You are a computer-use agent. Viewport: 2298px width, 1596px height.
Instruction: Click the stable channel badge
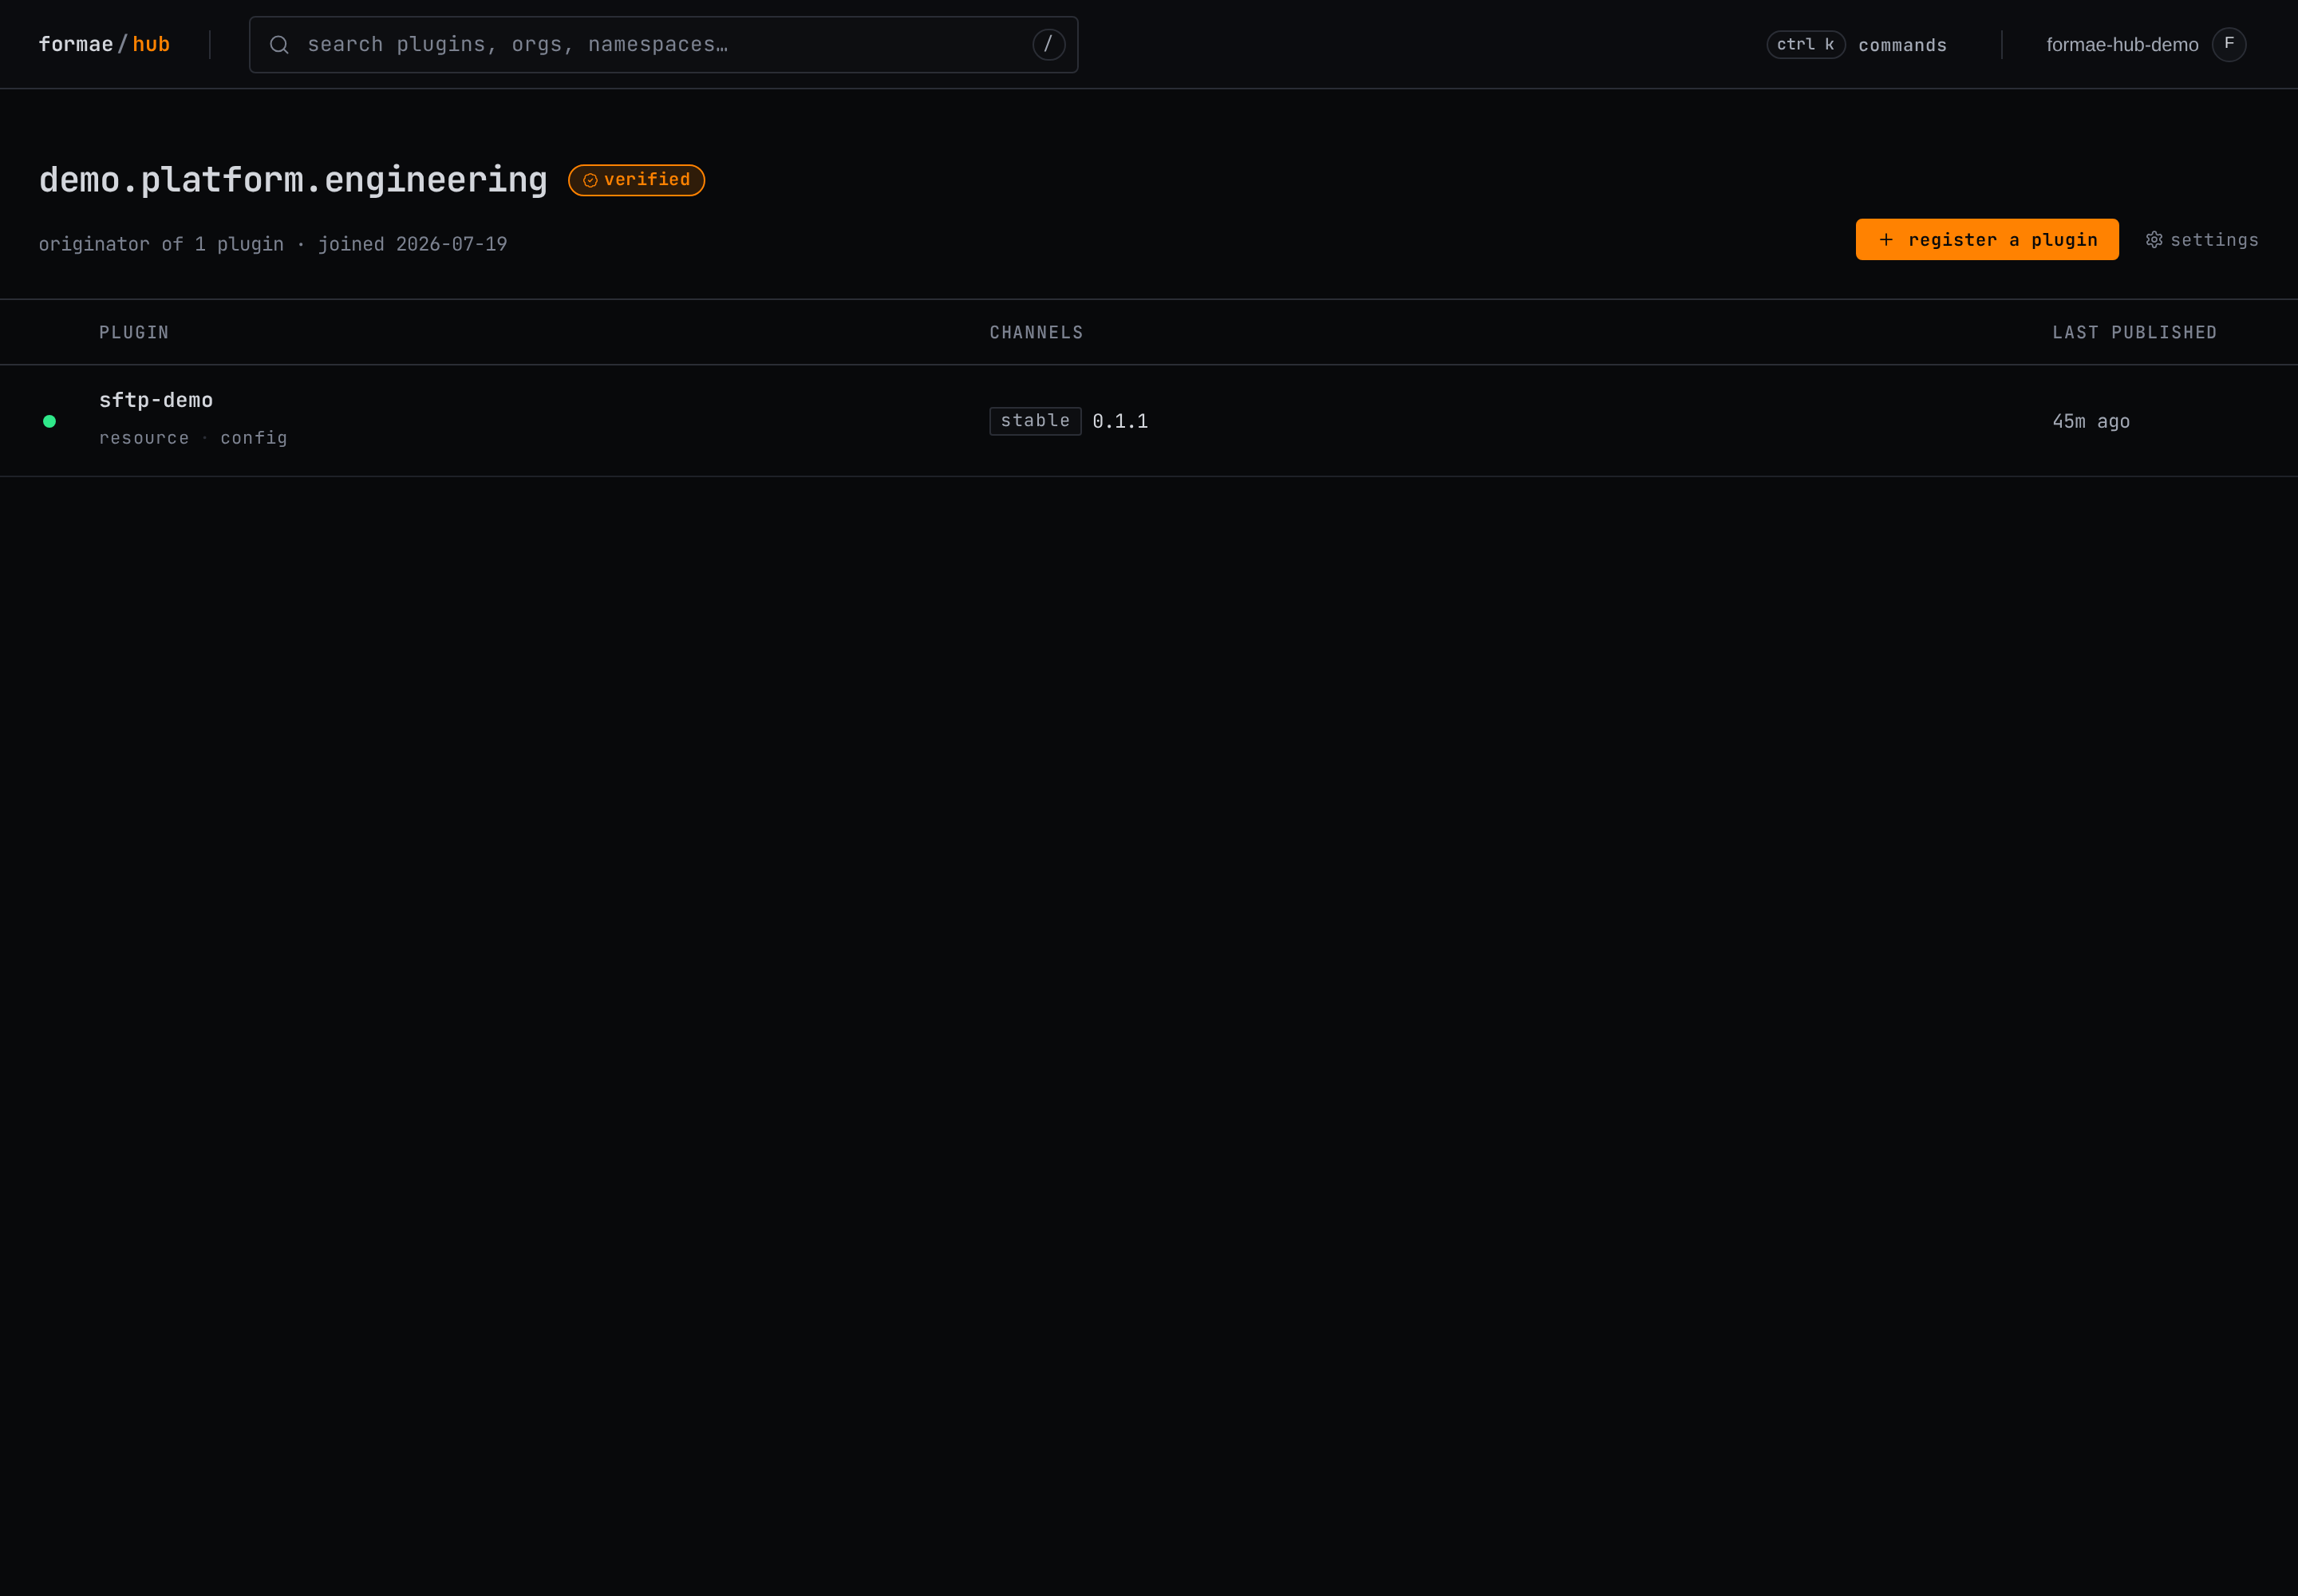click(x=1035, y=421)
